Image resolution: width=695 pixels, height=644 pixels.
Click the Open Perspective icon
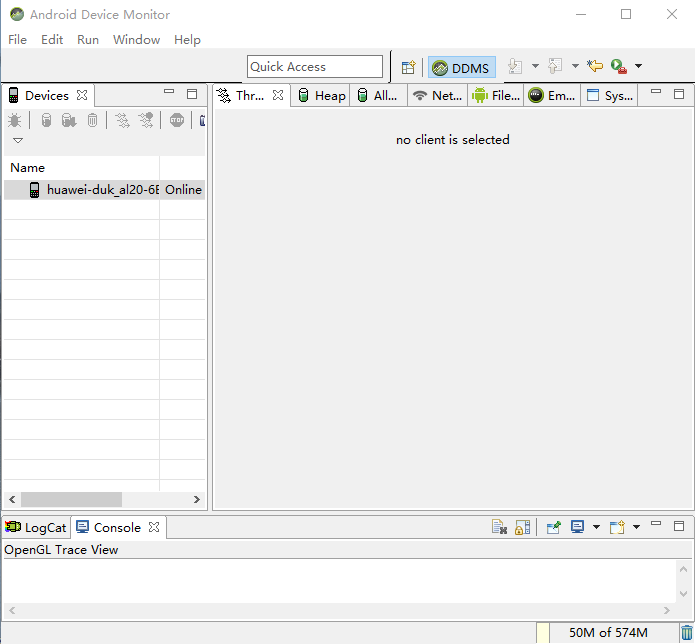click(x=408, y=67)
